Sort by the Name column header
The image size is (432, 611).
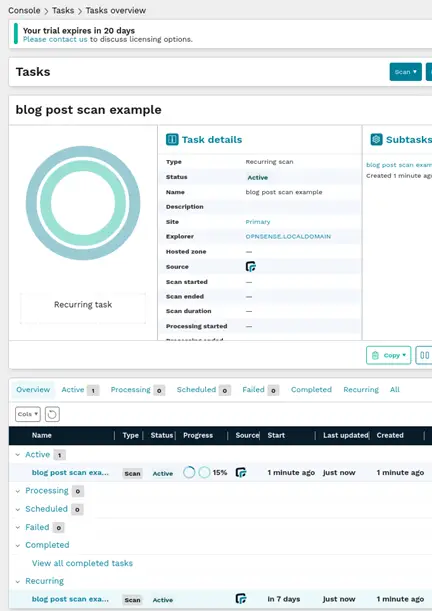click(42, 435)
